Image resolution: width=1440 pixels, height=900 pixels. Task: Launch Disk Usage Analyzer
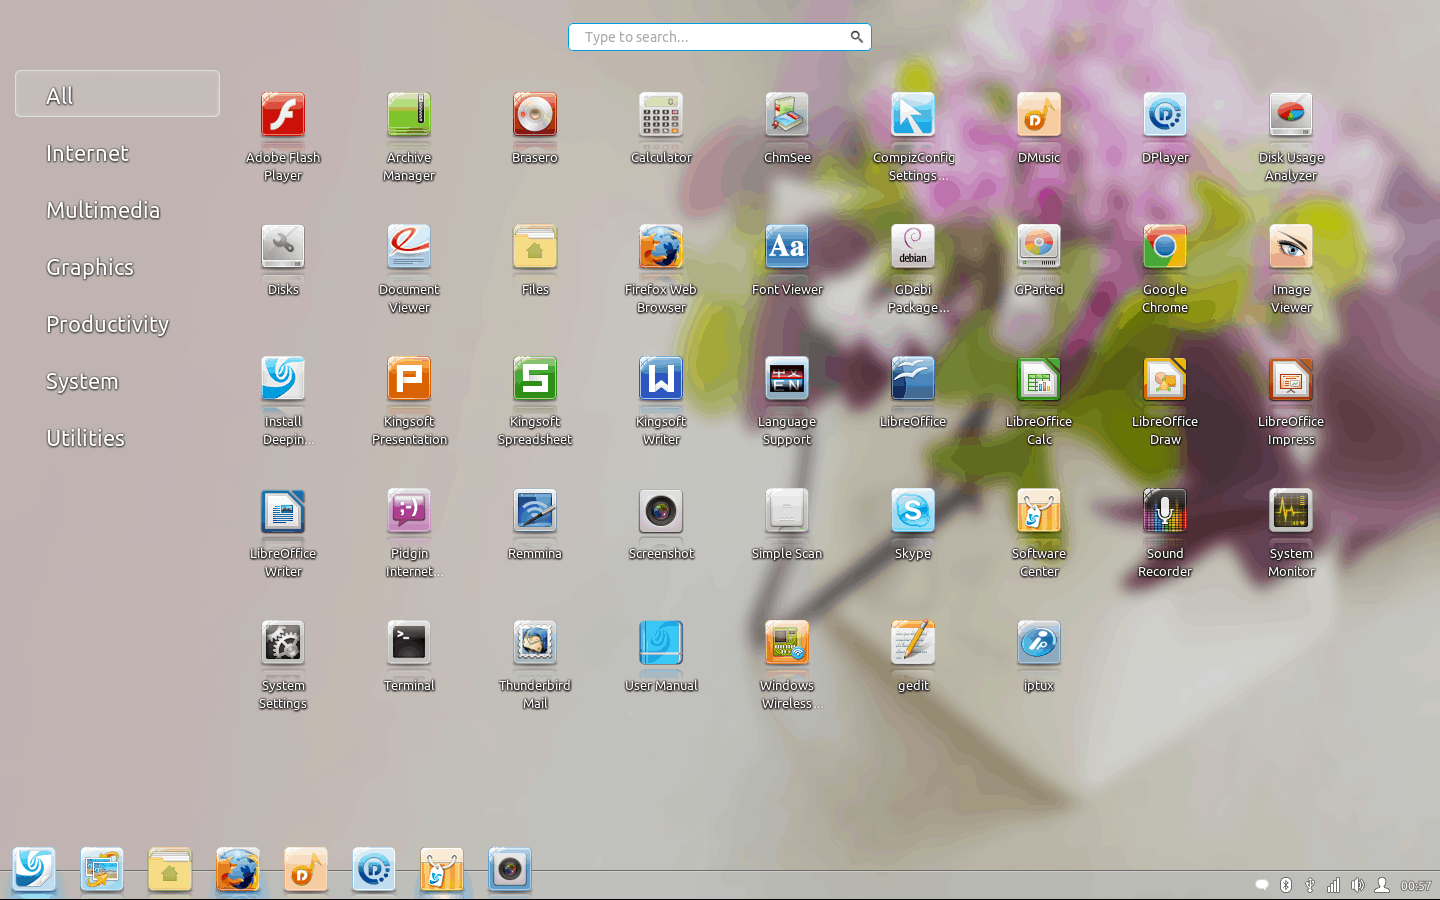[x=1291, y=115]
